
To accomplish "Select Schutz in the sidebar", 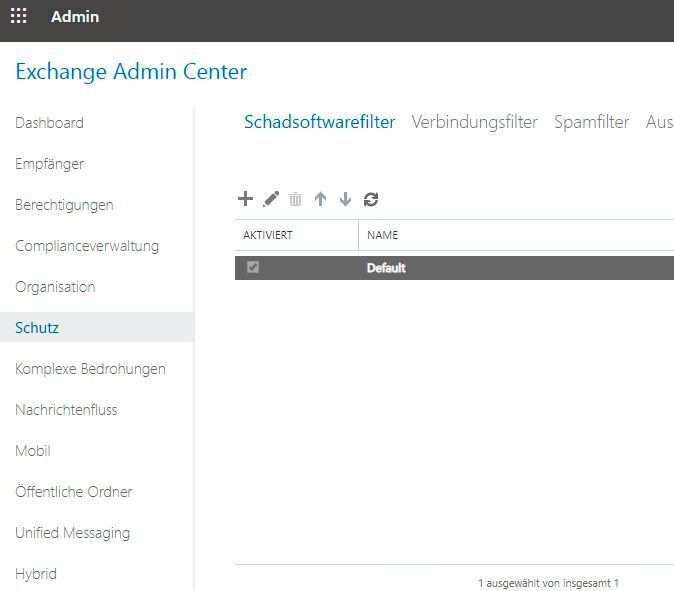I will coord(97,328).
